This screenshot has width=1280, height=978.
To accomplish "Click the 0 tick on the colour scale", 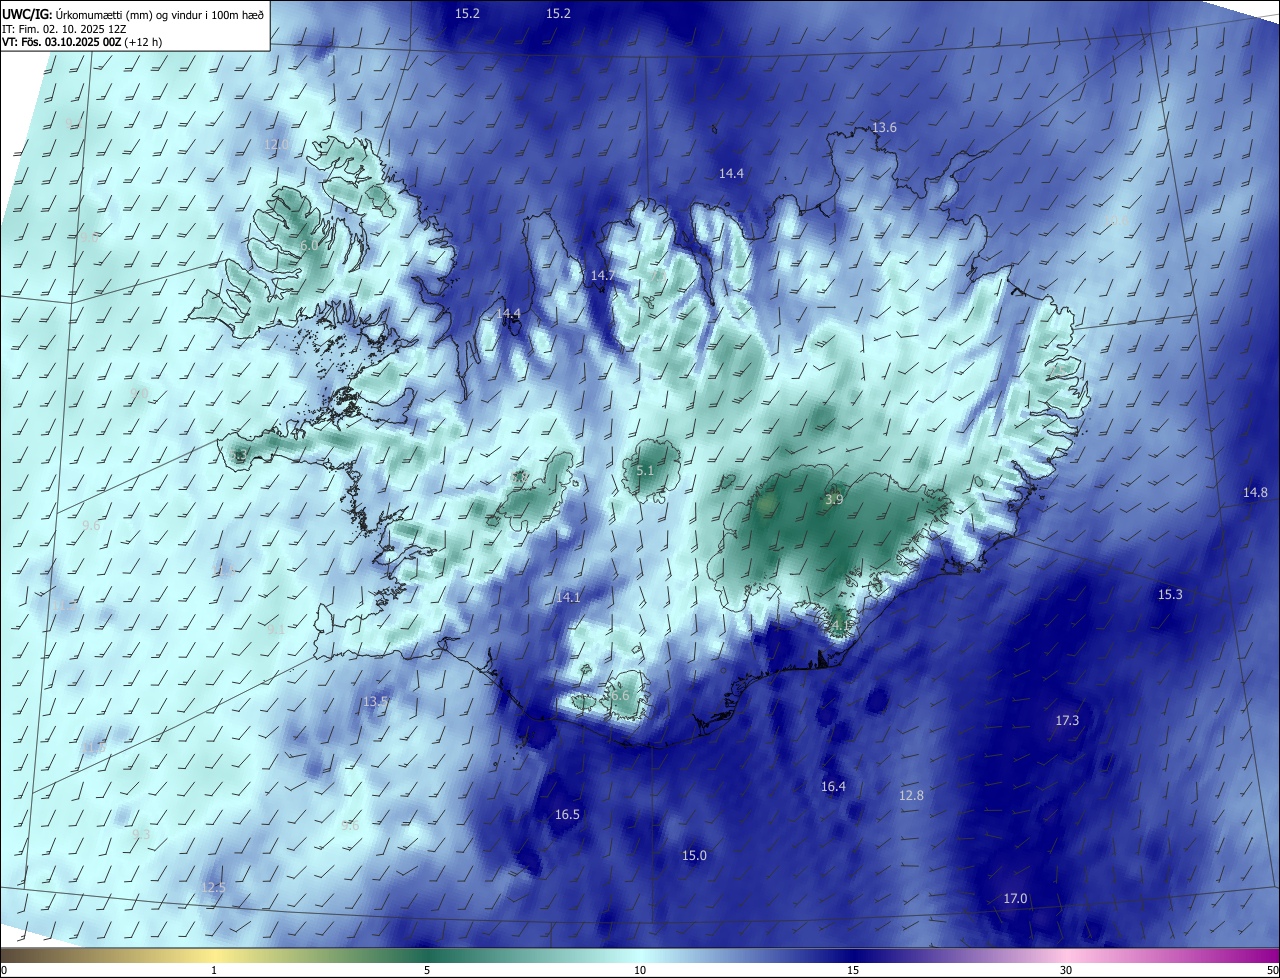I will tap(3, 970).
